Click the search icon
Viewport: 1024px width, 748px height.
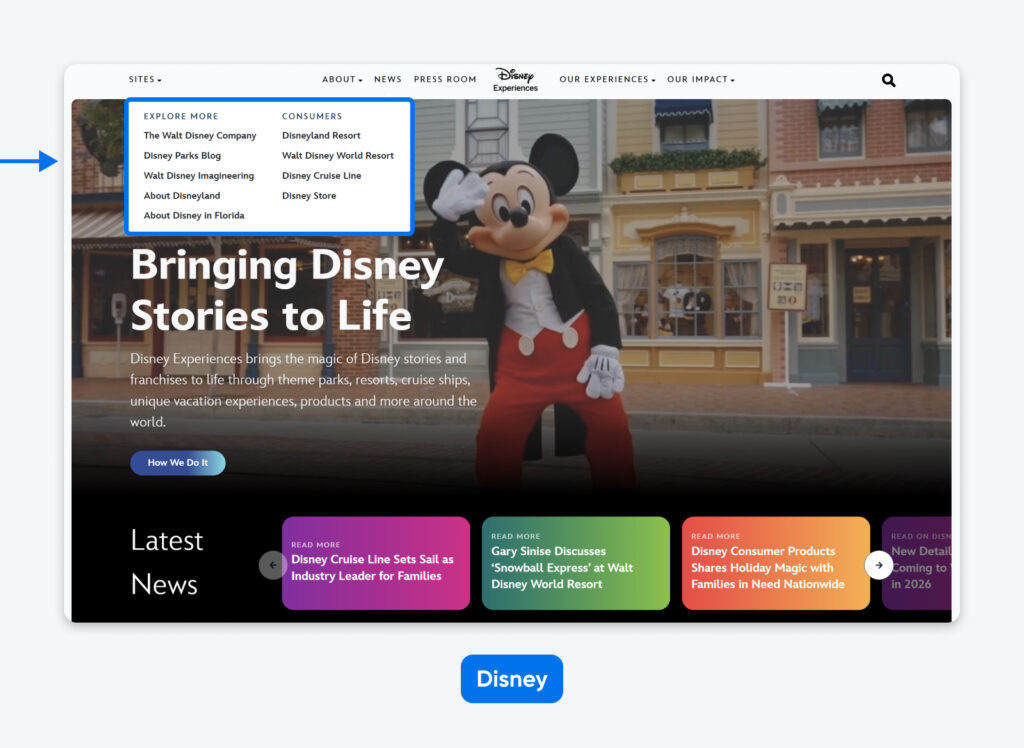888,80
